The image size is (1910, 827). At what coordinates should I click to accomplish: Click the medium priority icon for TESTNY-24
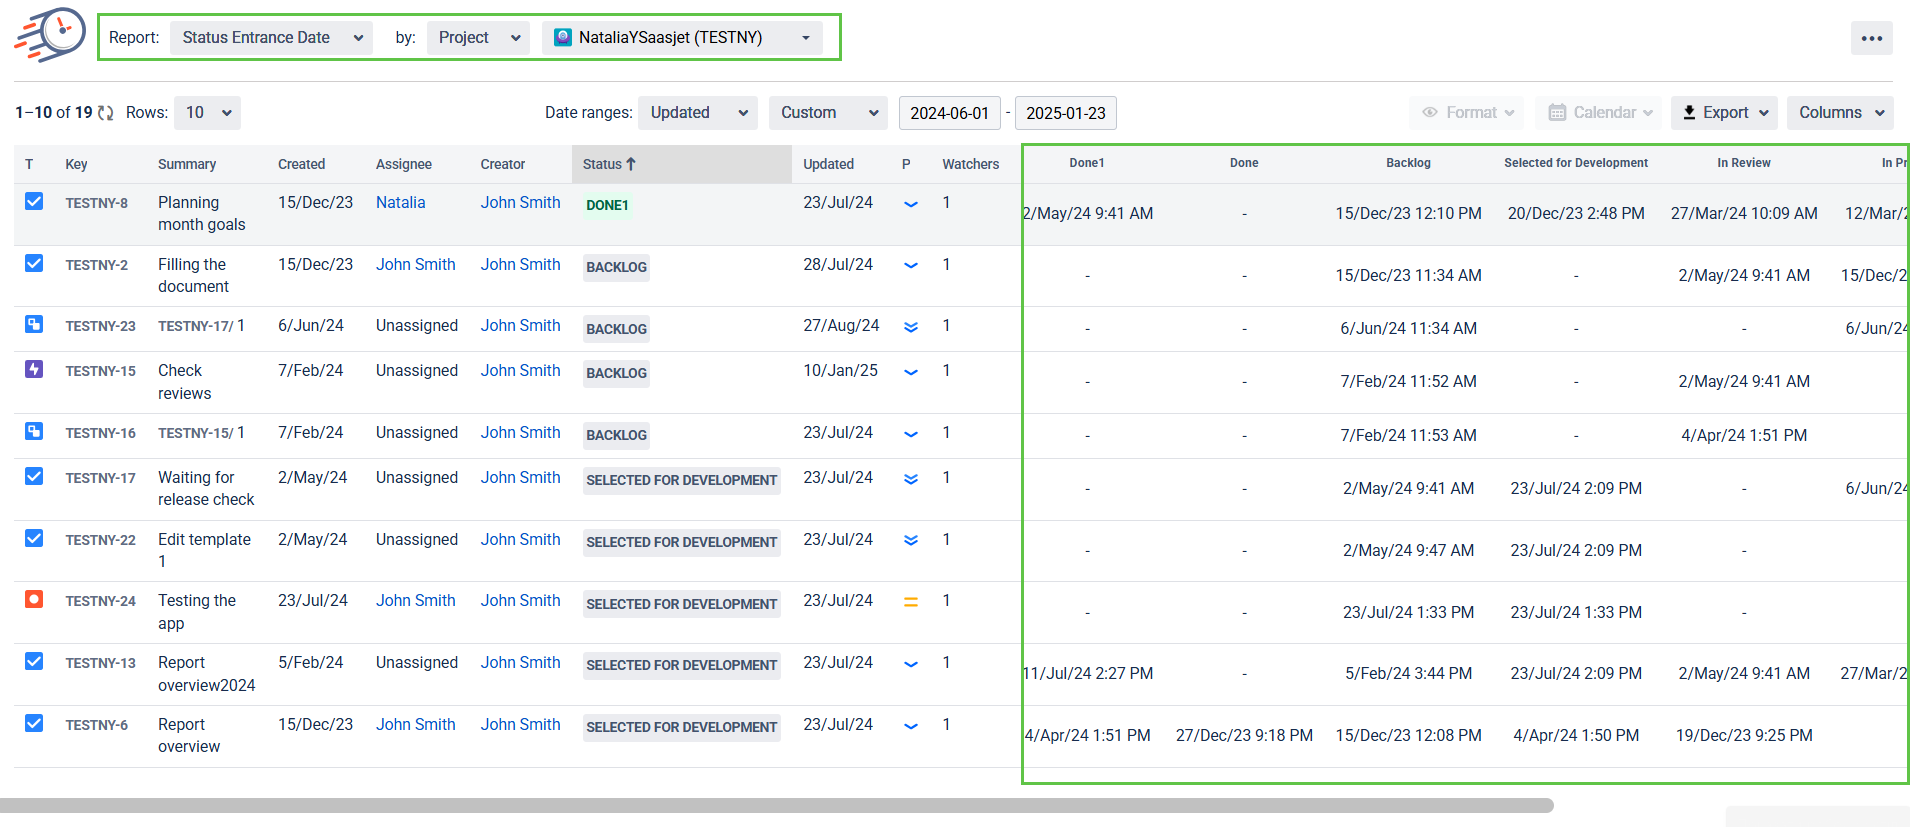click(910, 602)
